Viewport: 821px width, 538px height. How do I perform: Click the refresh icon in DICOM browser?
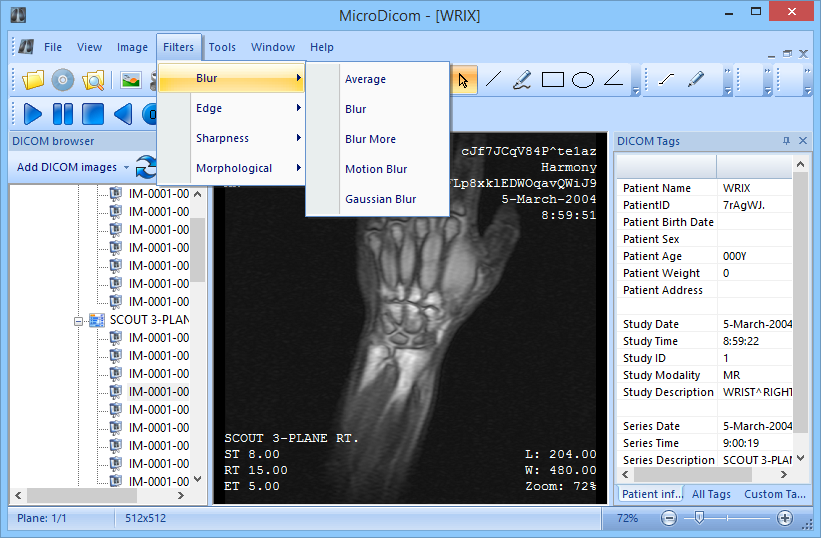click(x=146, y=167)
